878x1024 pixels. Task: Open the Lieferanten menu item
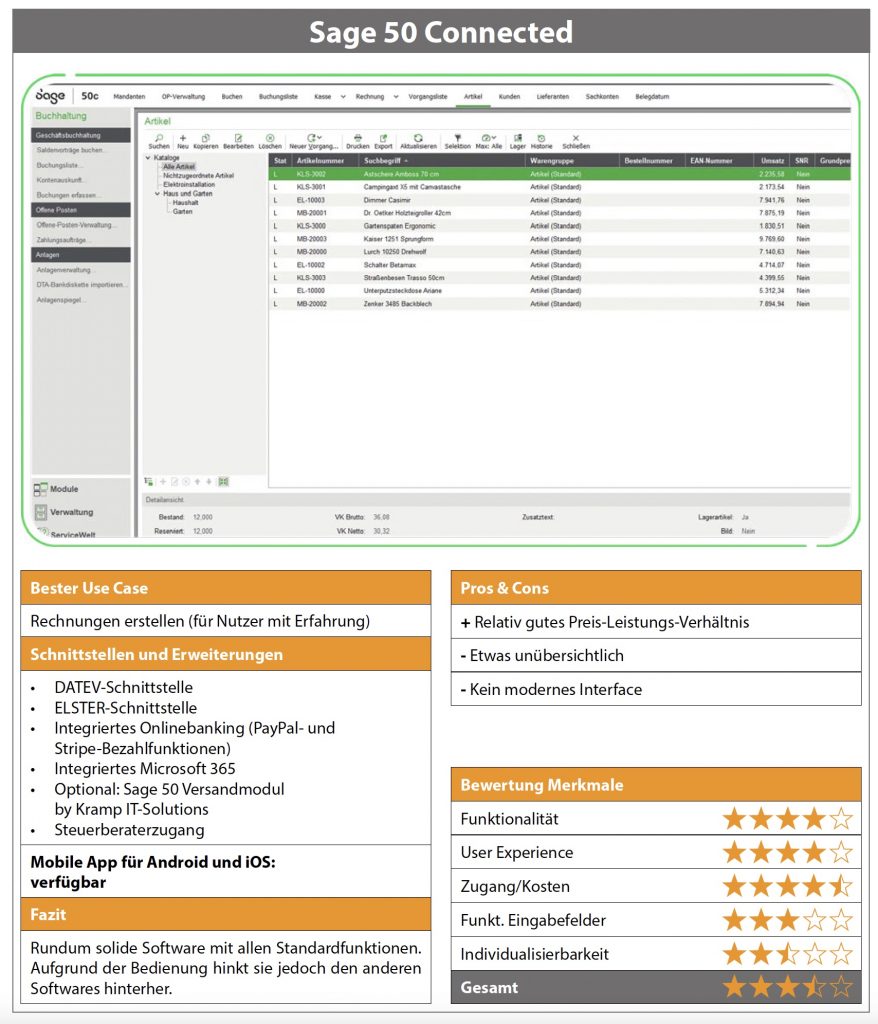[553, 97]
